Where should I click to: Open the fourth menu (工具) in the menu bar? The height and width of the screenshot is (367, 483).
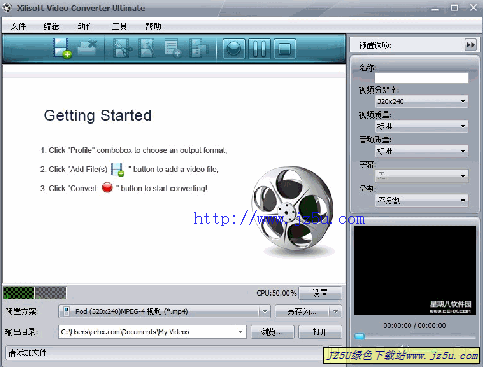tap(119, 26)
